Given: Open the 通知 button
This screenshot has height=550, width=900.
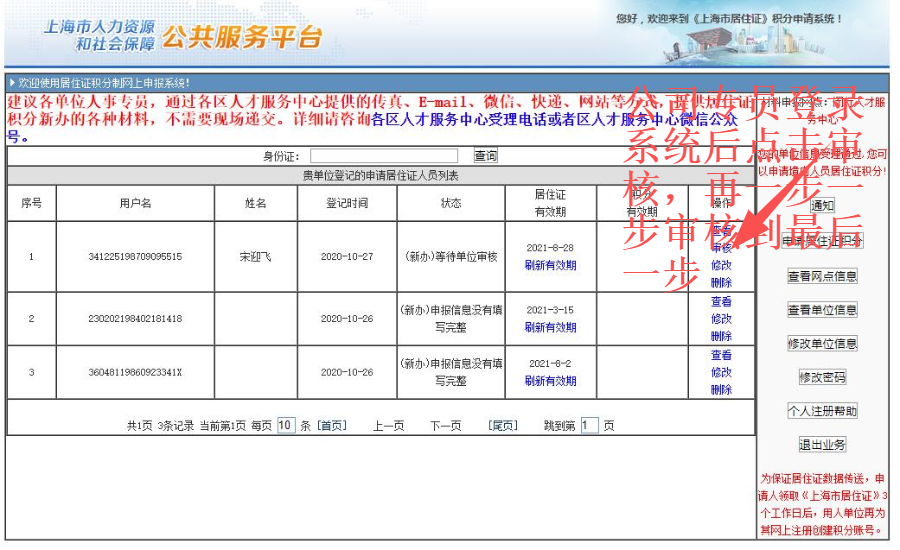Looking at the screenshot, I should point(823,205).
